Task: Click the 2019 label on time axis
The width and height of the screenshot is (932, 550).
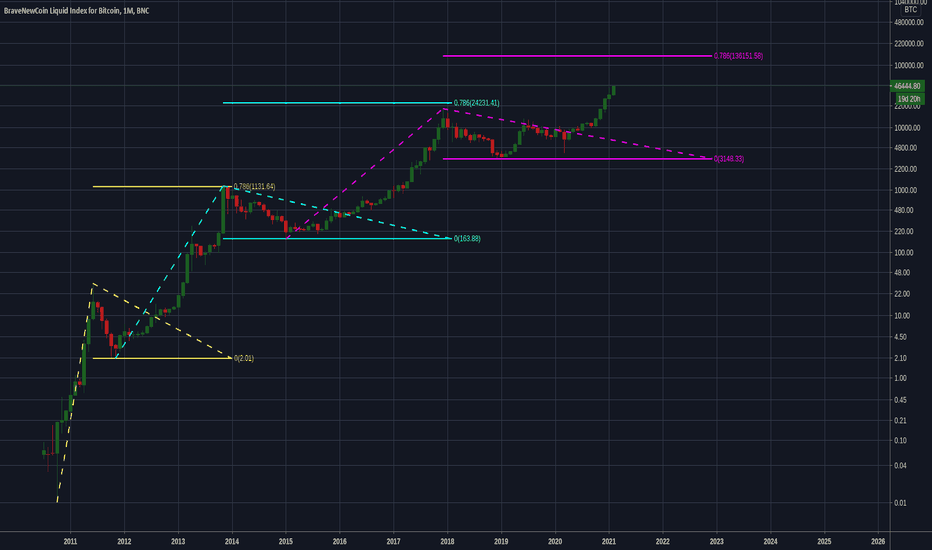Action: [x=501, y=541]
